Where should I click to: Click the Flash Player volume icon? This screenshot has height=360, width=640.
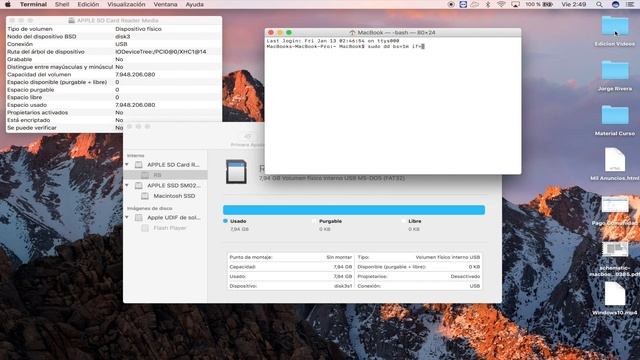point(145,228)
